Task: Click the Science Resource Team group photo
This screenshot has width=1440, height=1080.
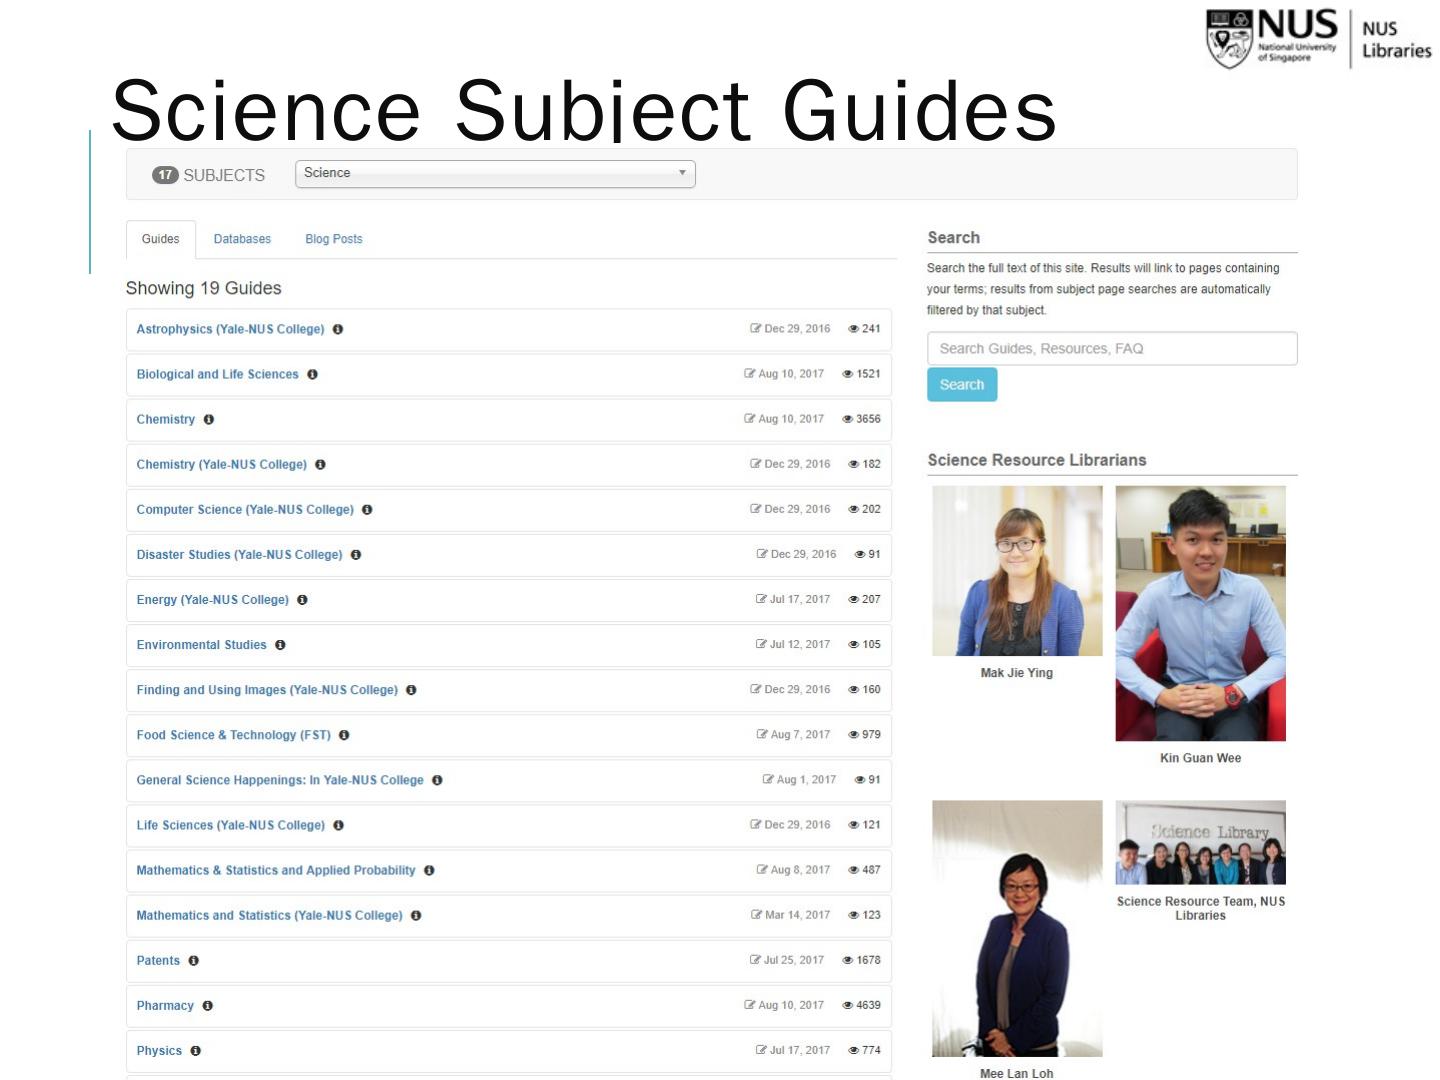Action: pos(1200,842)
